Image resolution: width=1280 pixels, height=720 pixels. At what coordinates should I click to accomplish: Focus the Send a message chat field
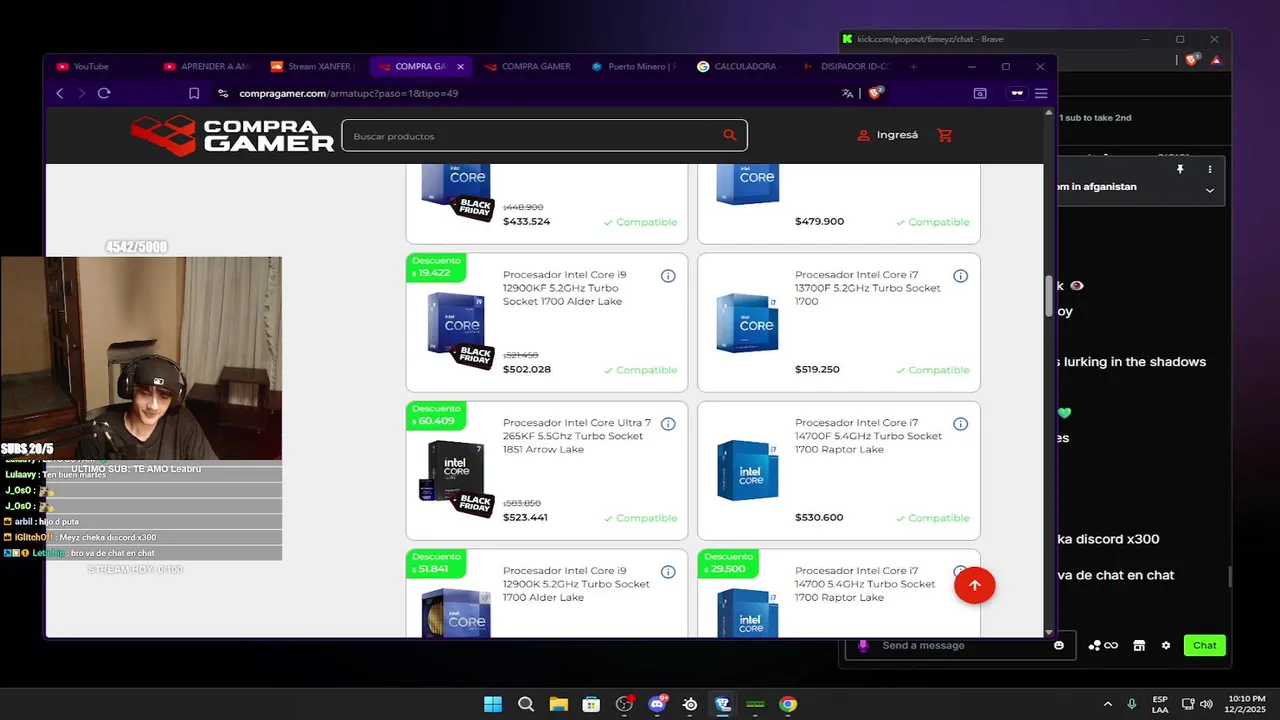pos(960,645)
